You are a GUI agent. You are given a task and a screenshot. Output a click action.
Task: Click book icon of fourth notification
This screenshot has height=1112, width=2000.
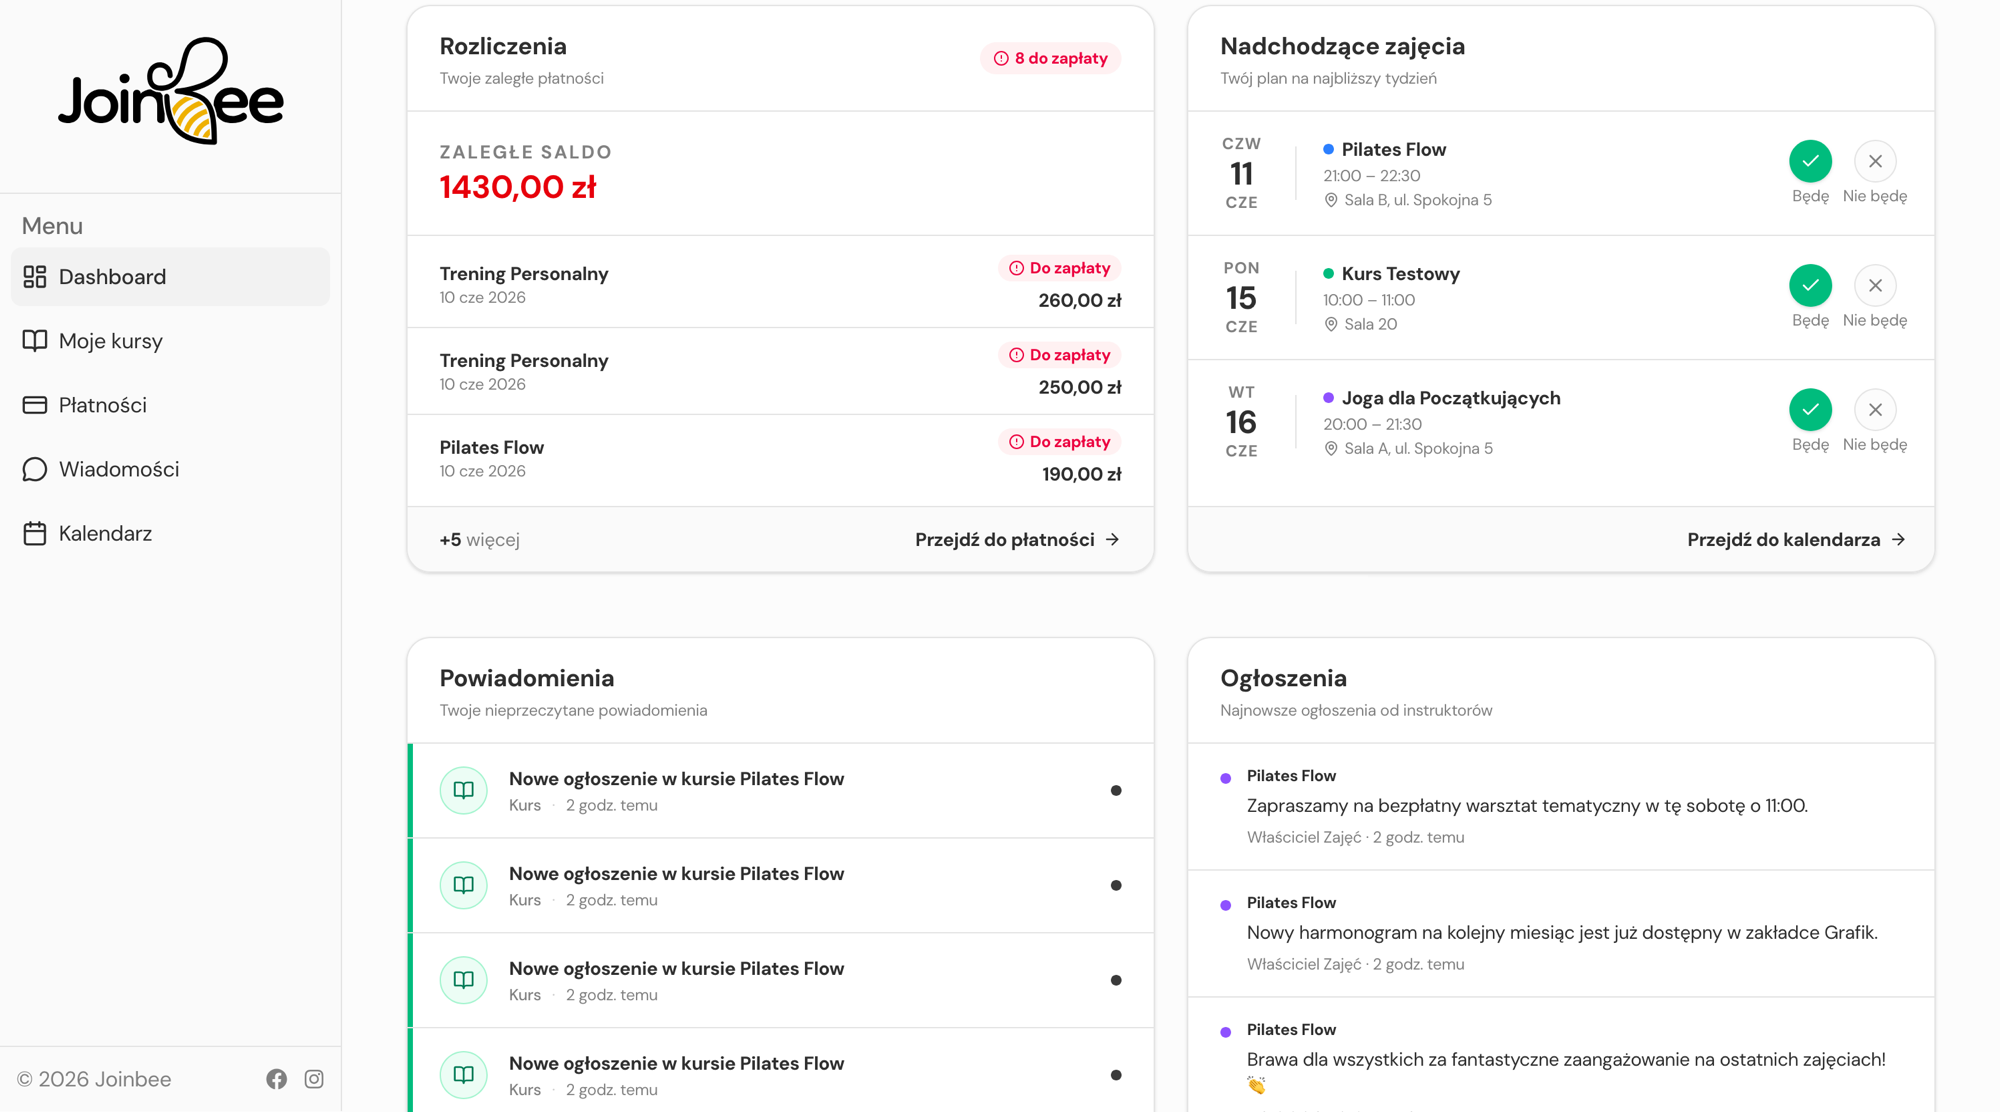click(x=464, y=1075)
